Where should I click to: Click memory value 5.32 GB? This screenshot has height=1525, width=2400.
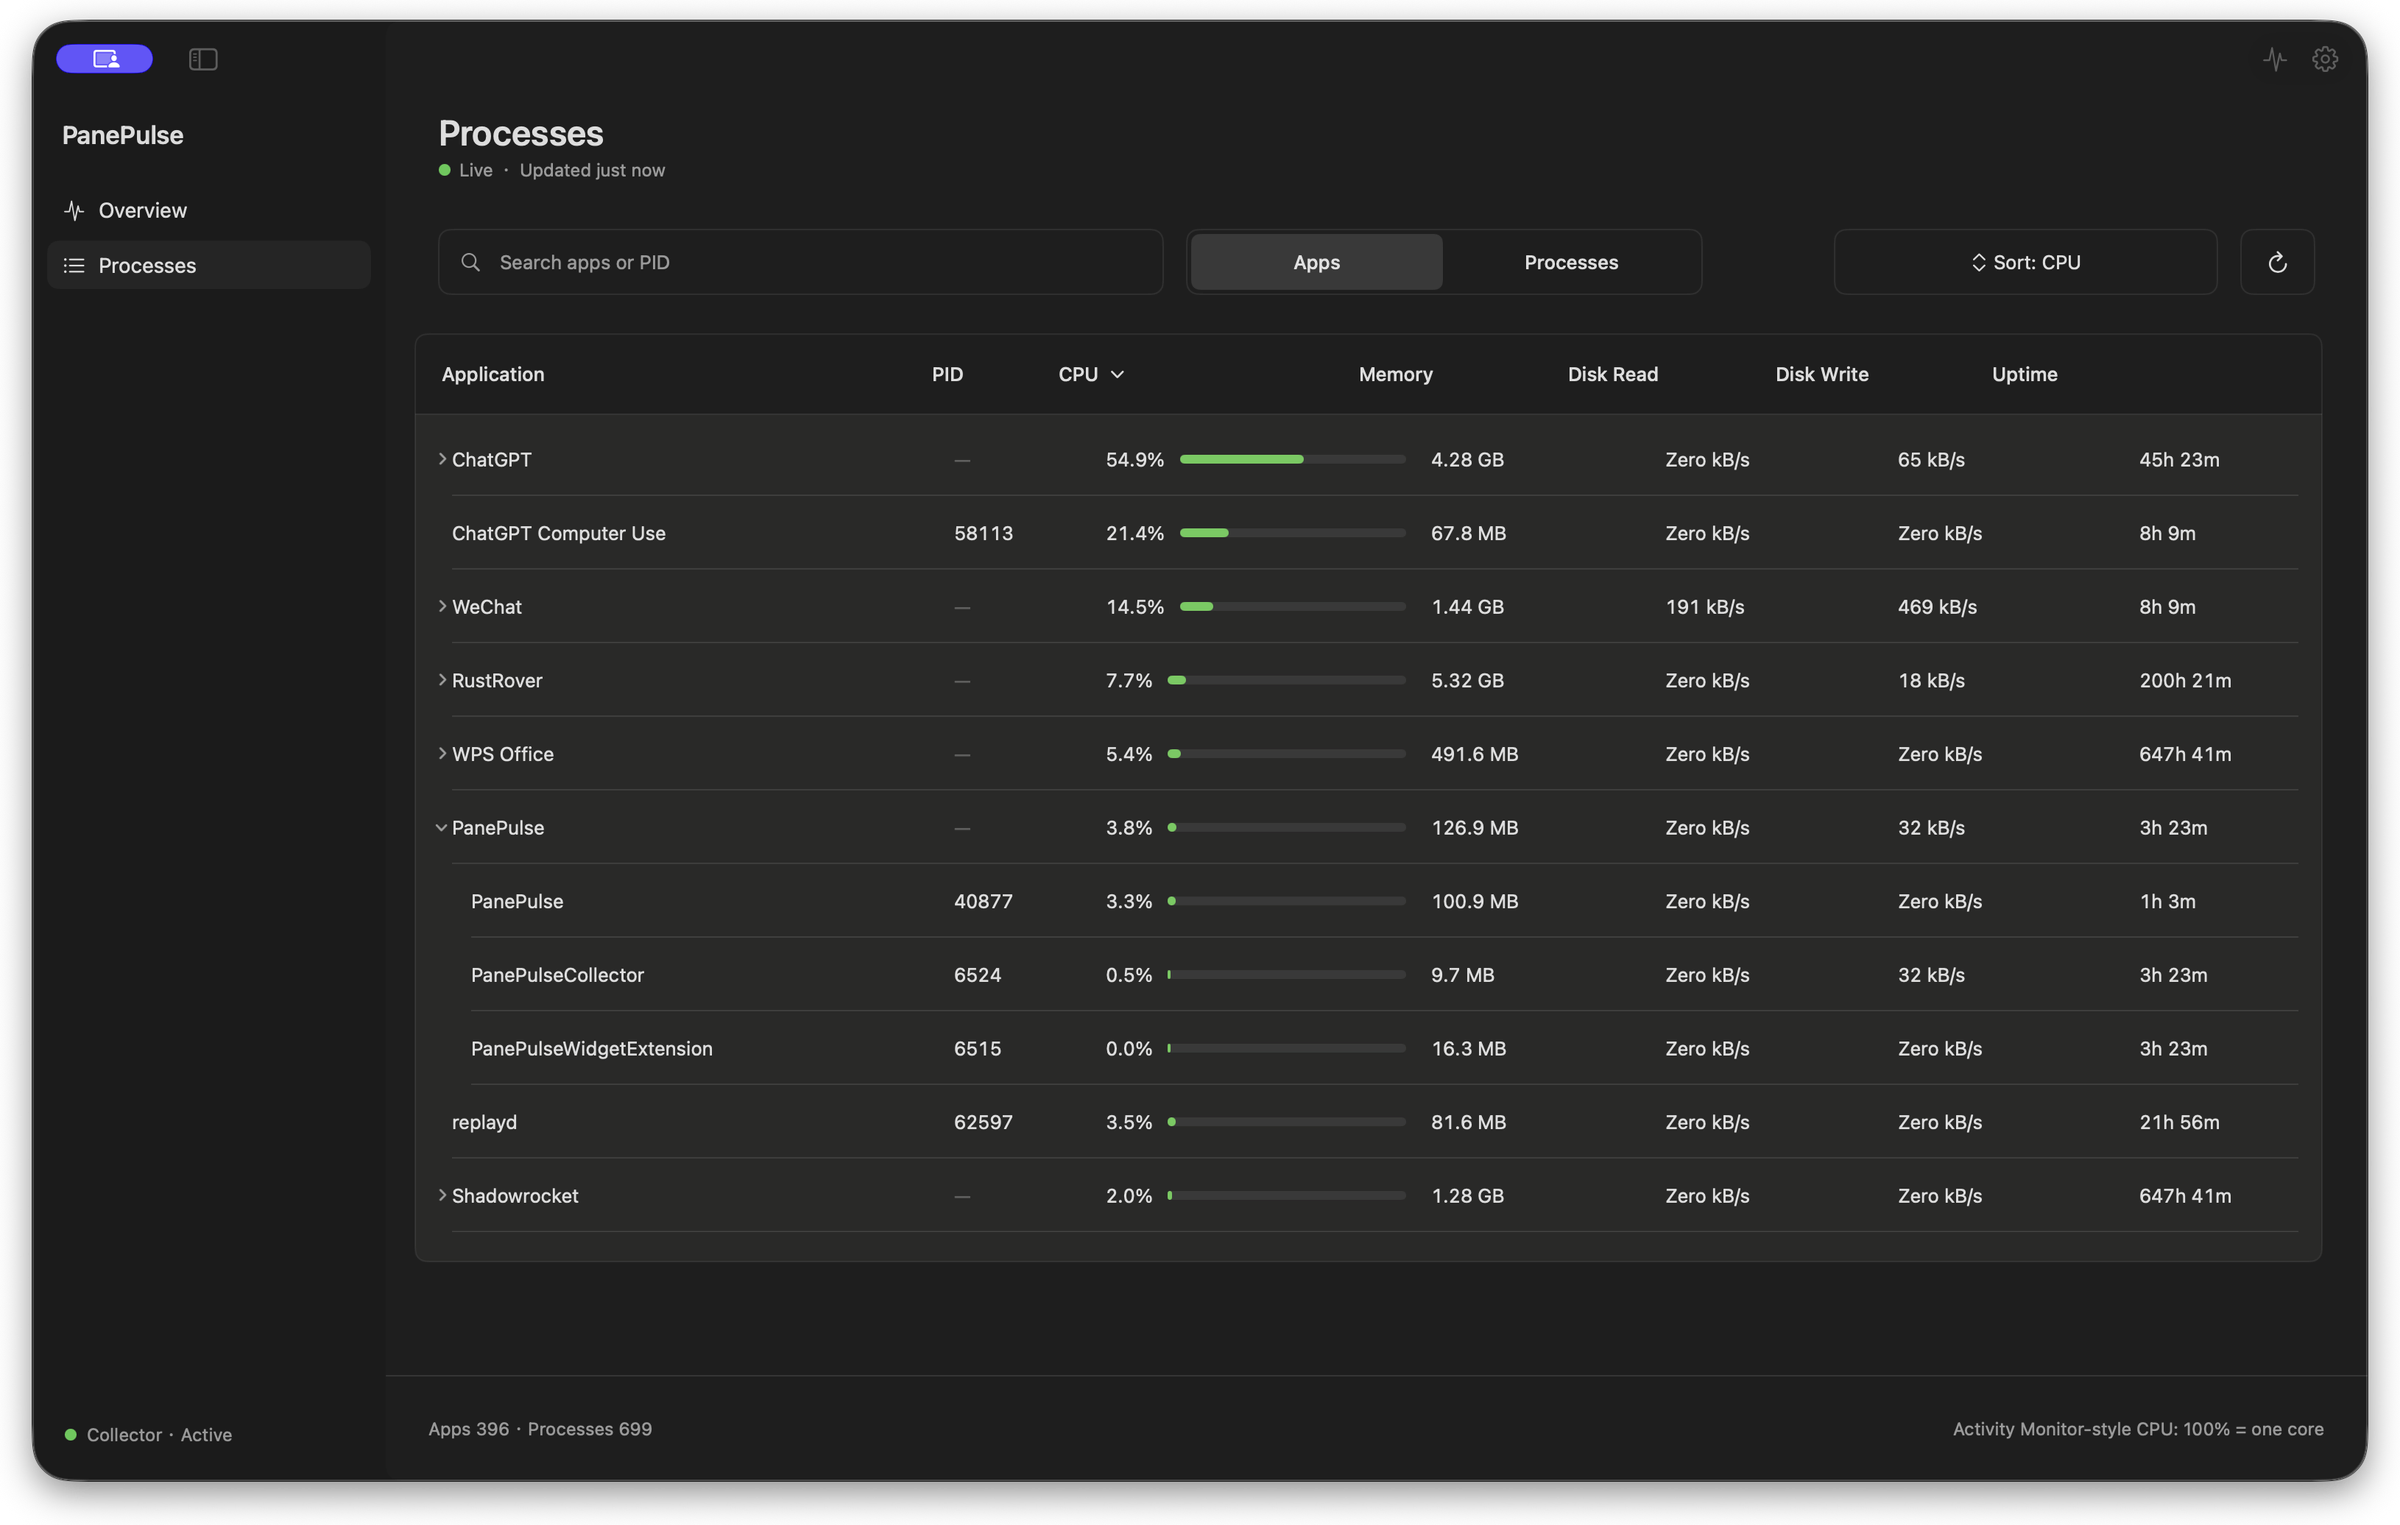pyautogui.click(x=1467, y=680)
